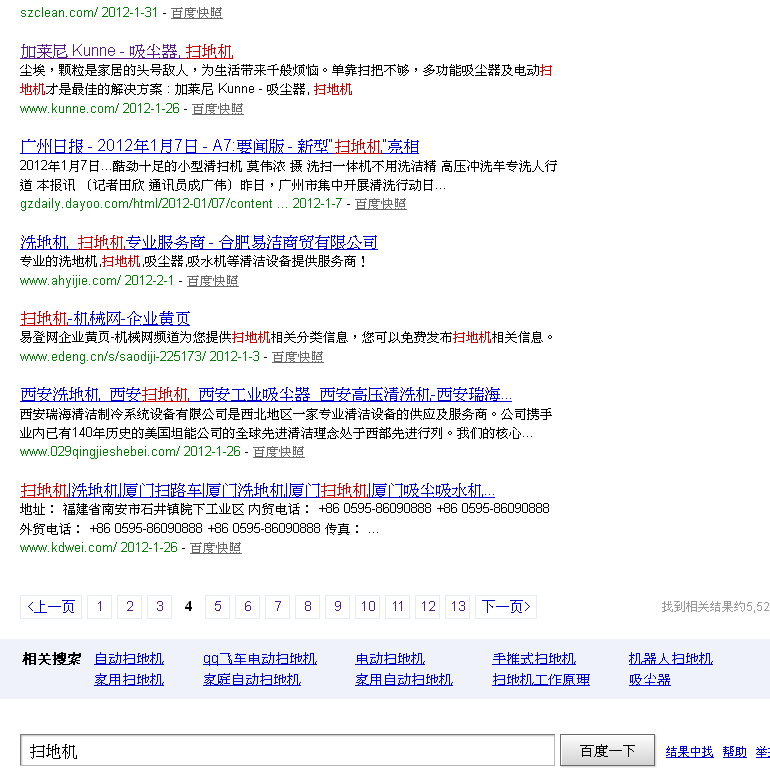Go to results page 6
The image size is (770, 768).
pos(248,606)
